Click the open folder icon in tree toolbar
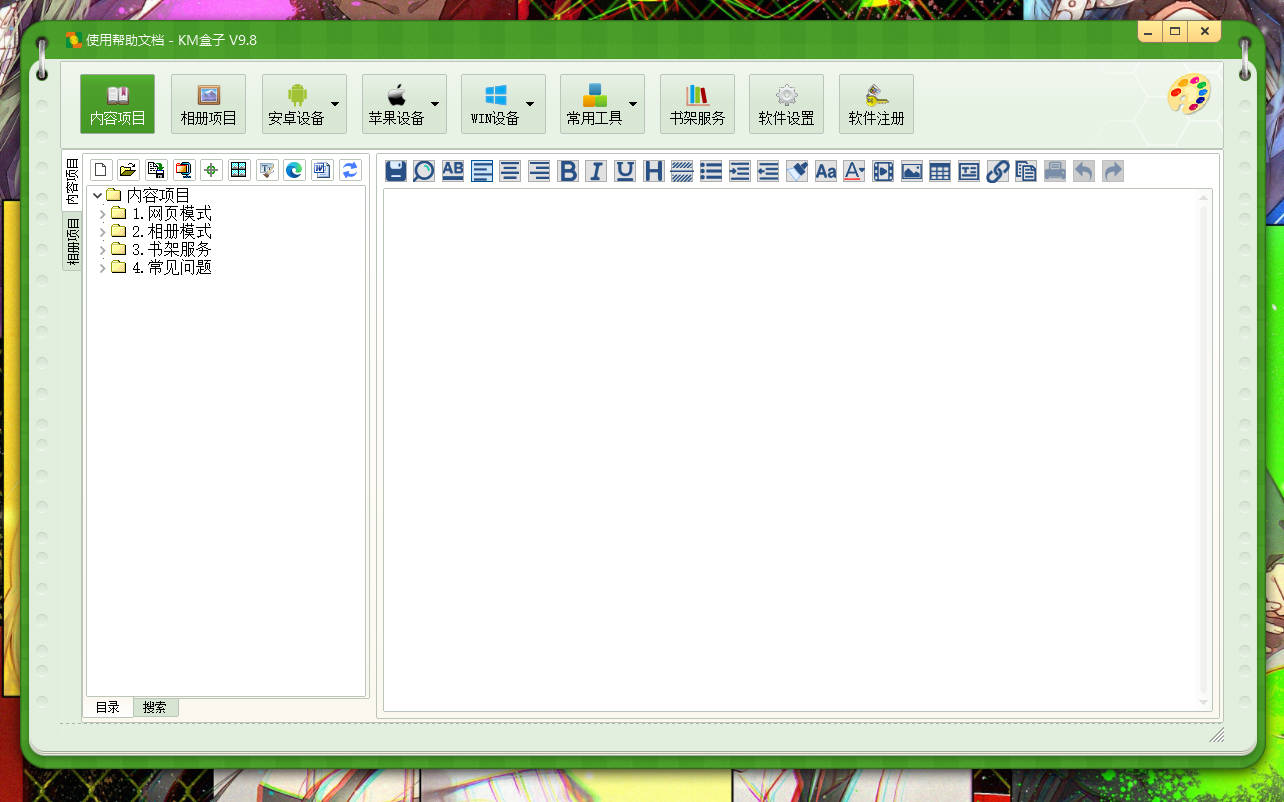Viewport: 1284px width, 802px height. tap(128, 170)
